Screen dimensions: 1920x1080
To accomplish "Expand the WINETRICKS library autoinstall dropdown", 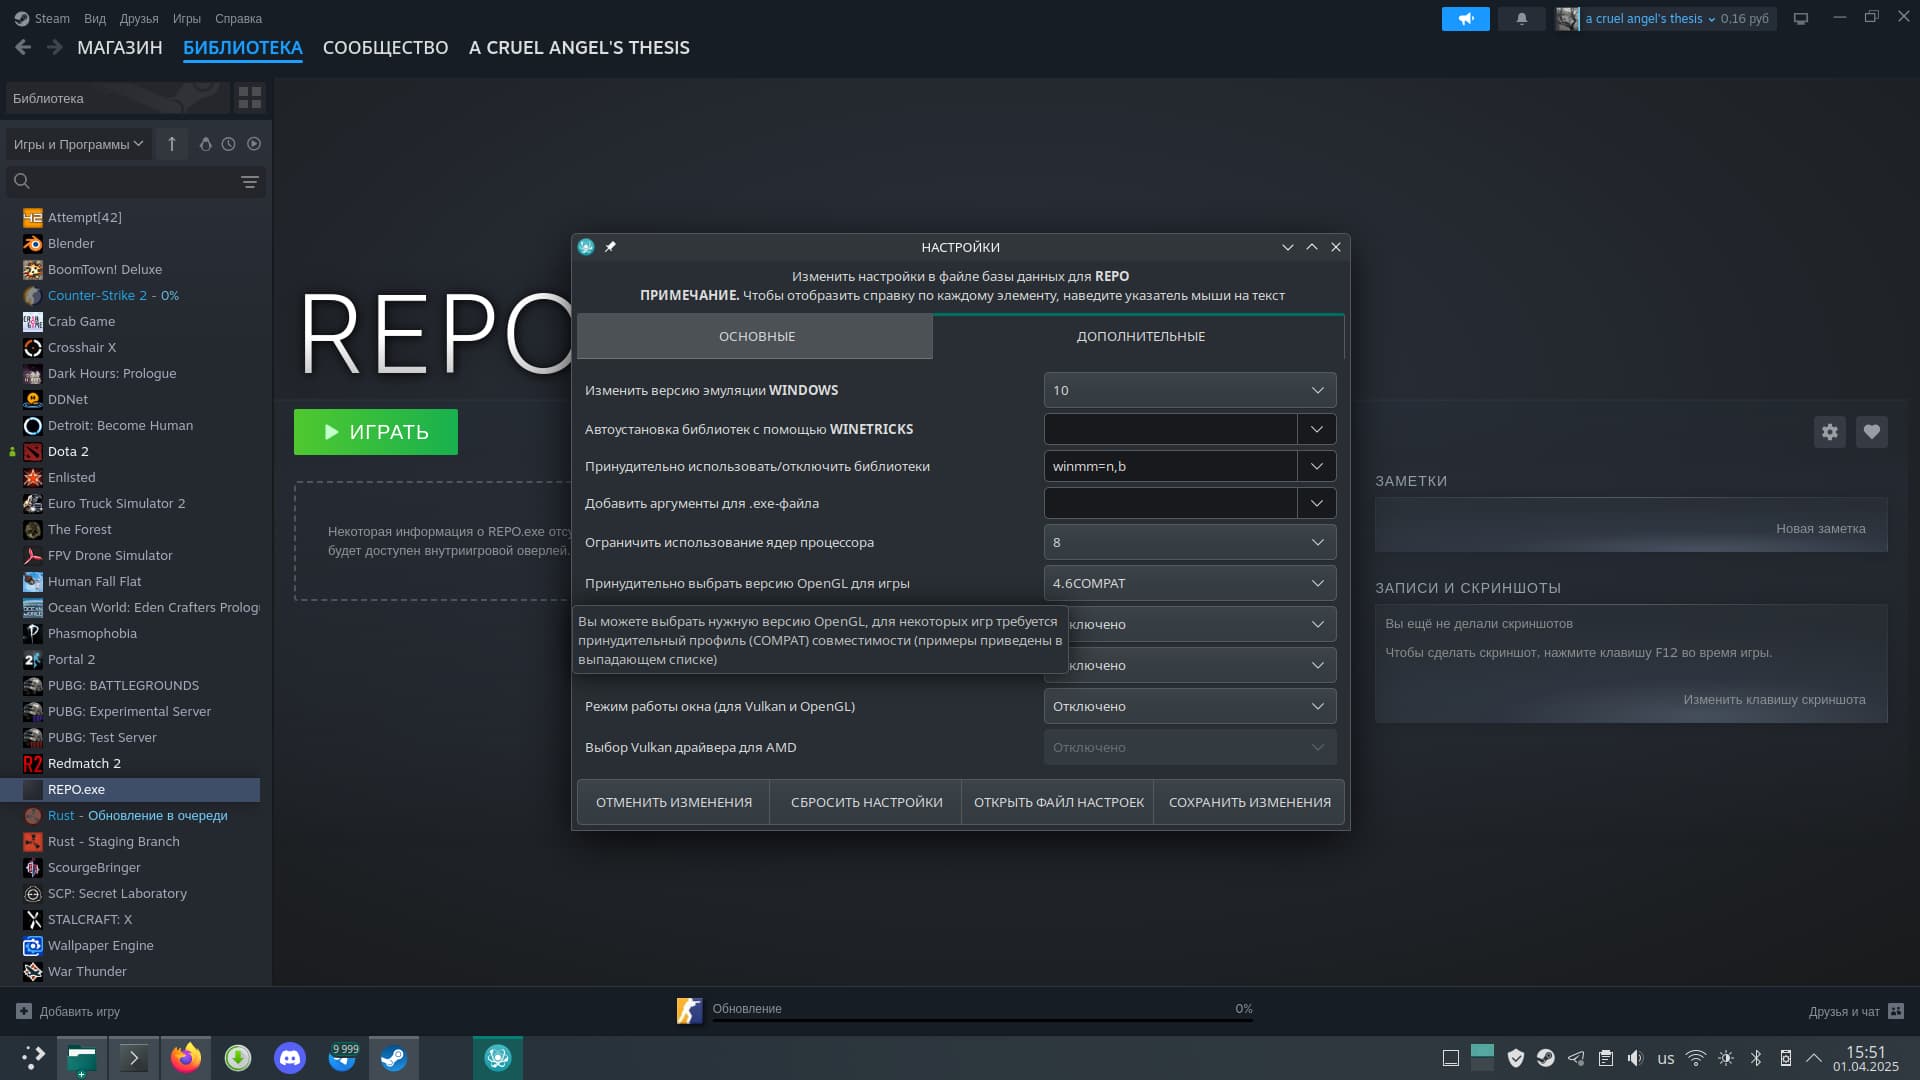I will click(x=1316, y=429).
